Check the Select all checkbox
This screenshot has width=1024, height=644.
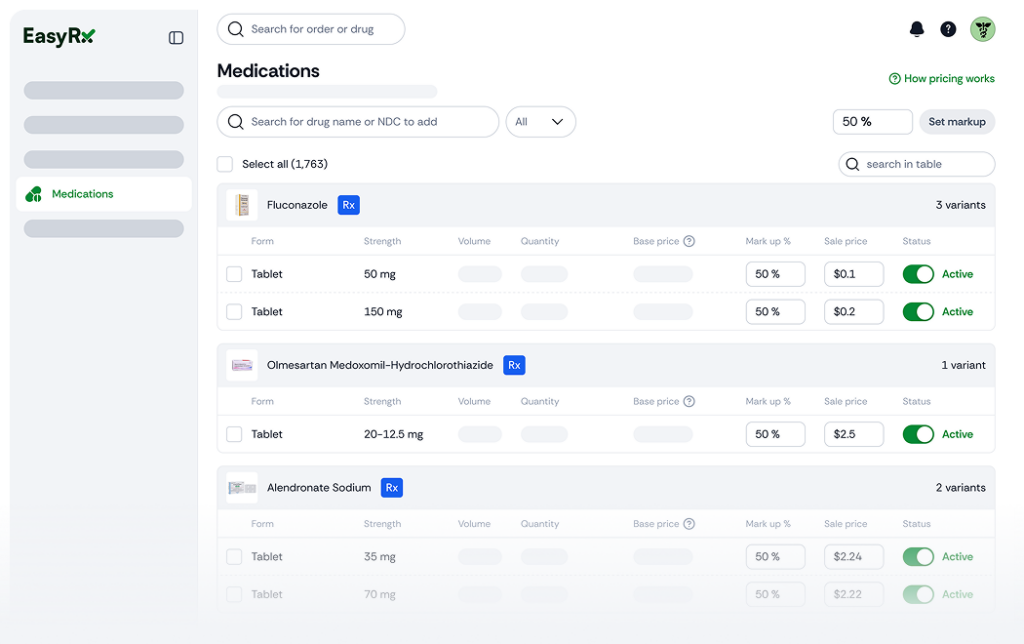224,162
